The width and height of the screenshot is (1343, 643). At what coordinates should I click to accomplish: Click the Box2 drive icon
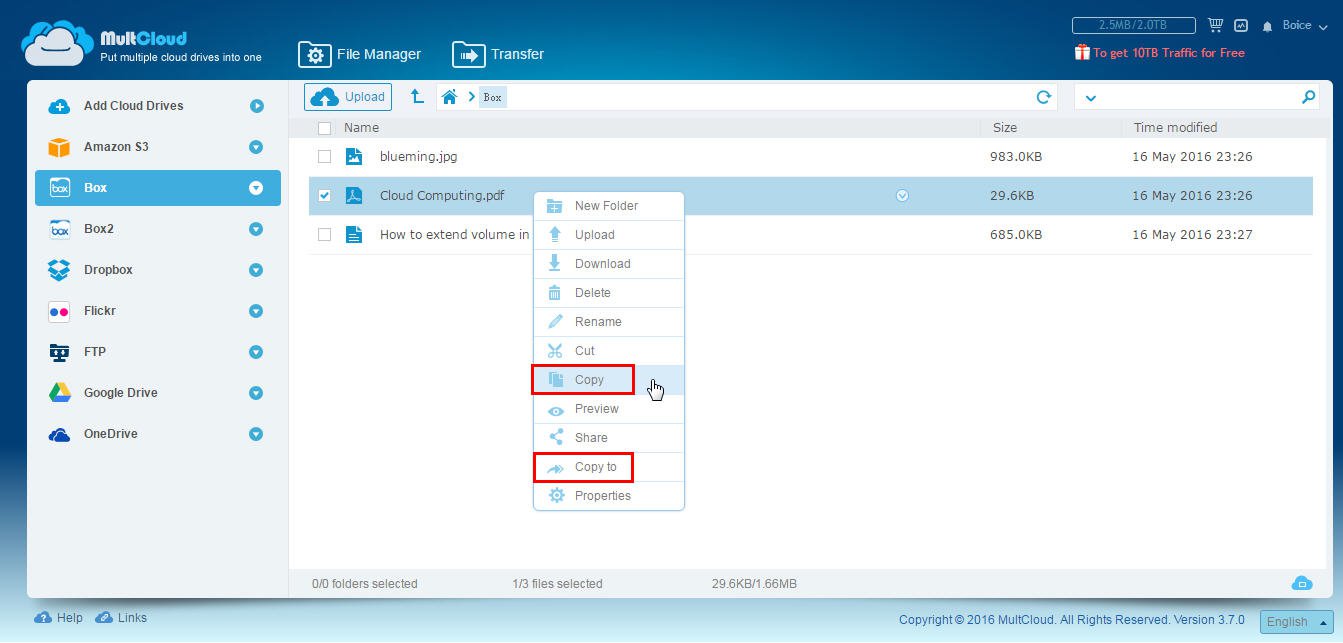coord(60,229)
